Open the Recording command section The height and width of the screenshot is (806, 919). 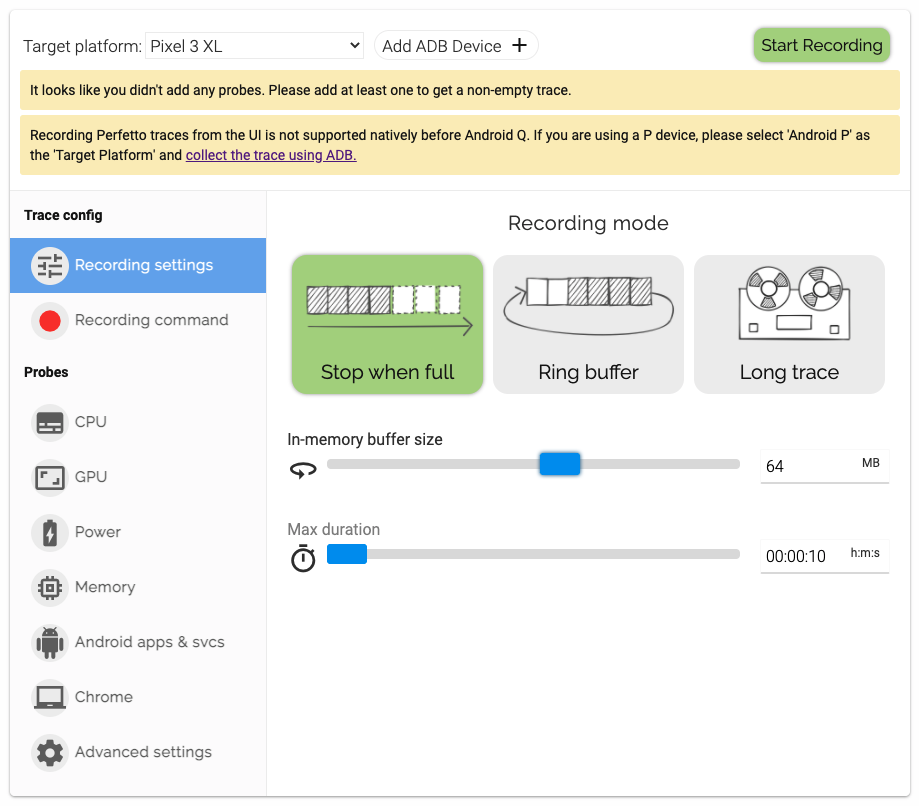pos(151,321)
